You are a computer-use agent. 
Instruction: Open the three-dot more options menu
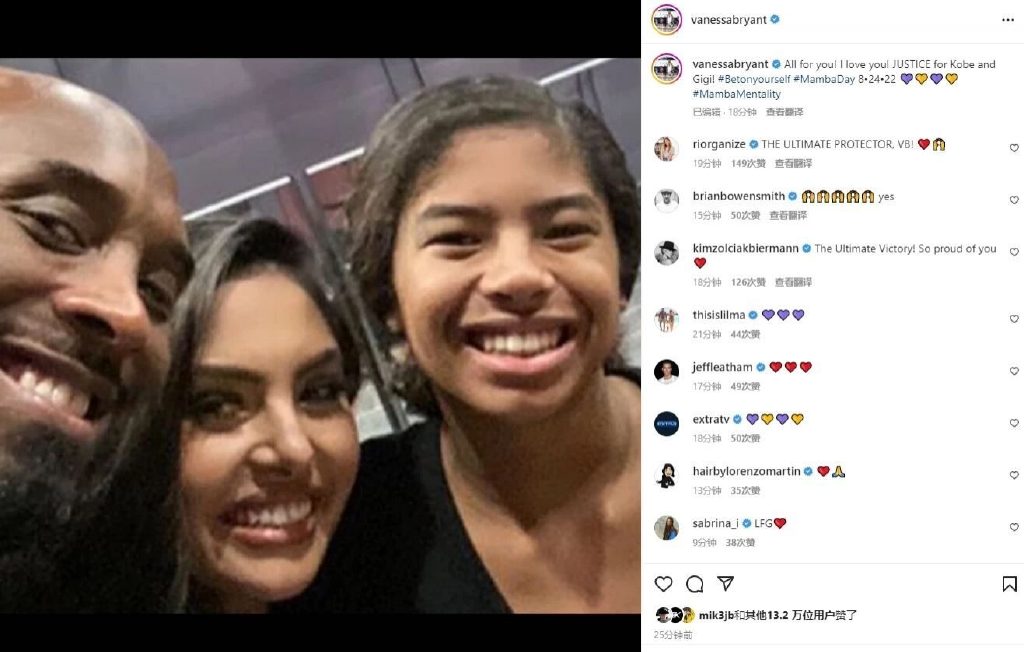click(x=1008, y=20)
